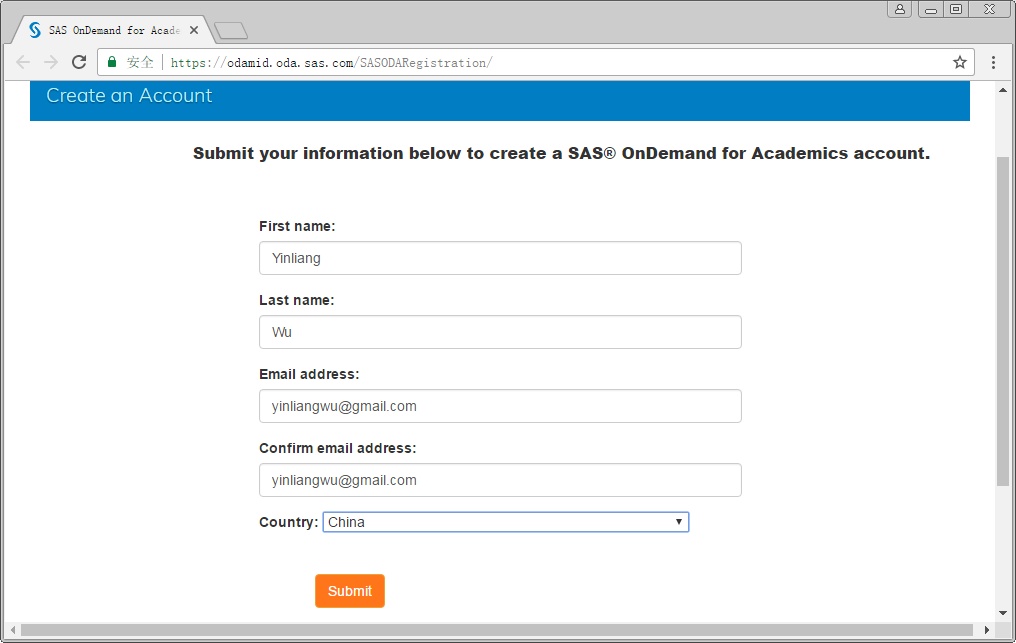Close the SAS OnDemand browser tab

pos(193,29)
